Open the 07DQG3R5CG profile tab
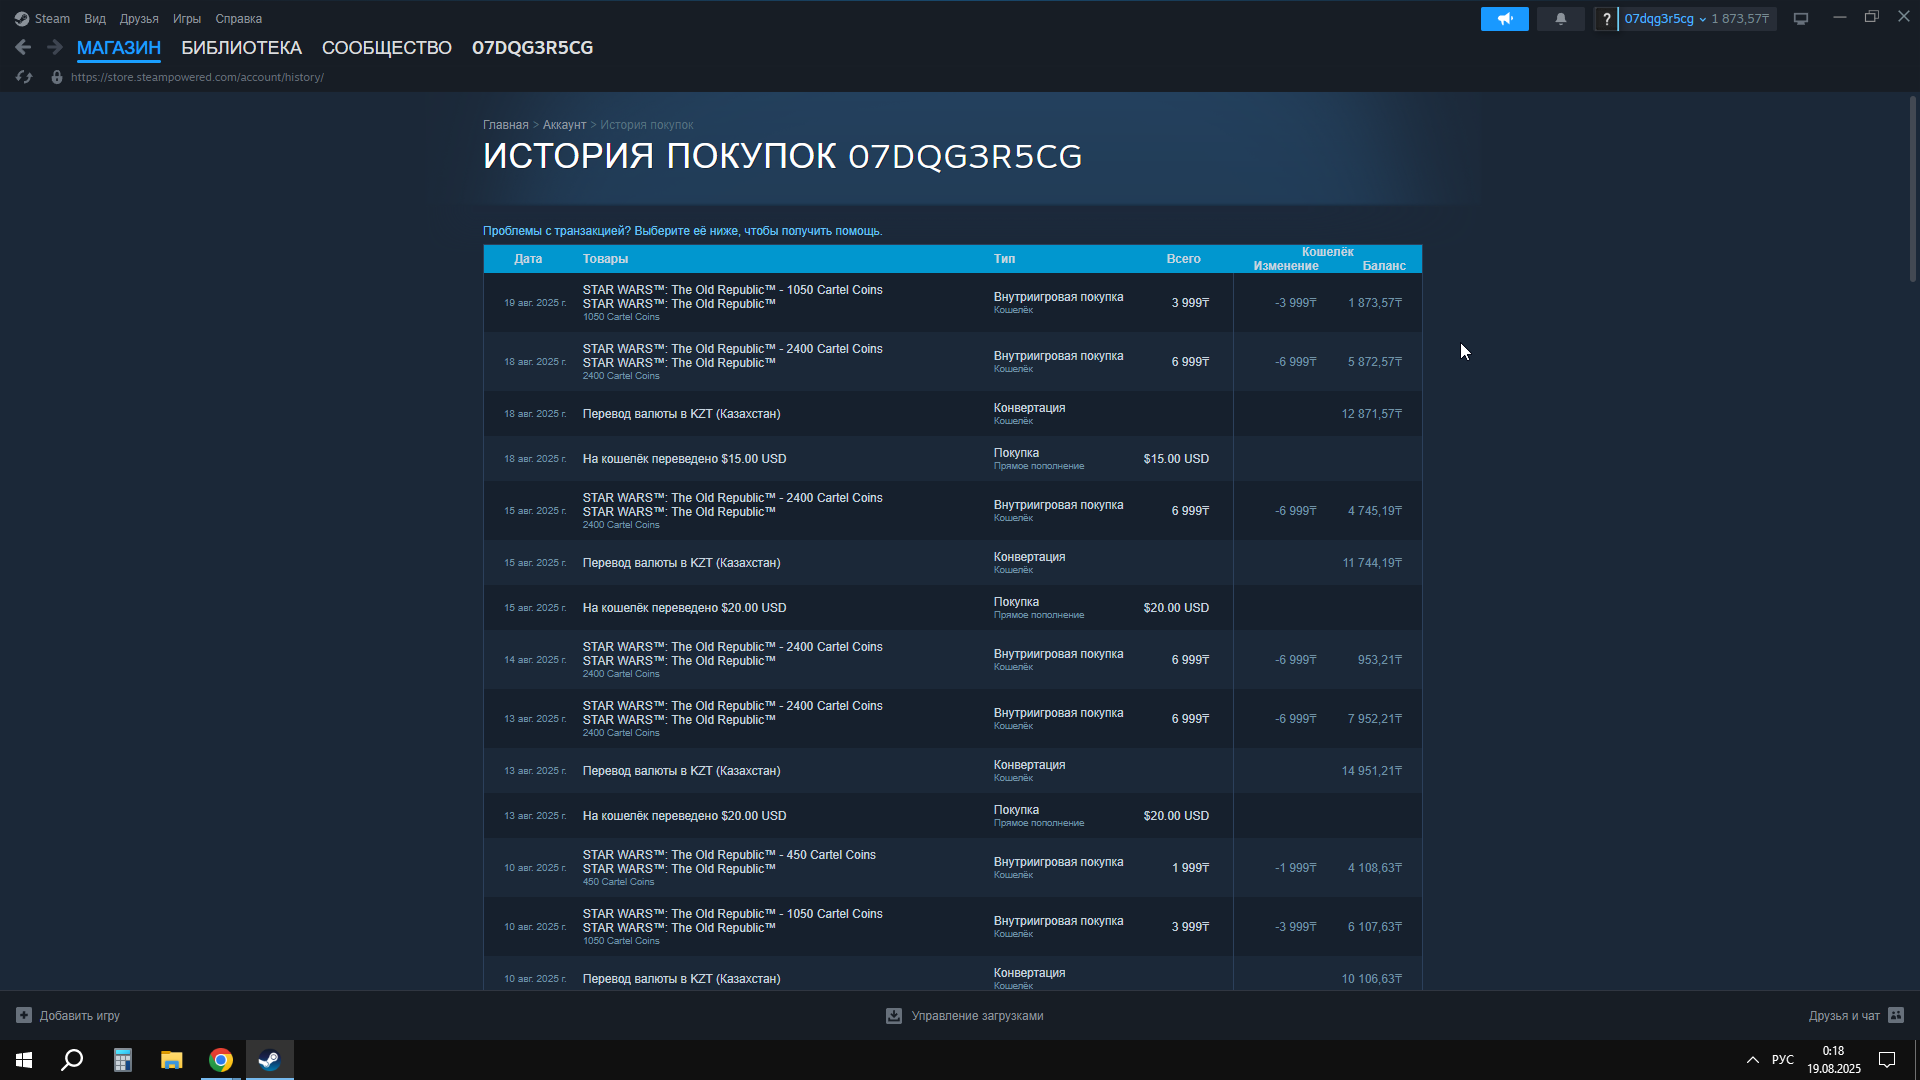The width and height of the screenshot is (1920, 1080). (x=533, y=48)
